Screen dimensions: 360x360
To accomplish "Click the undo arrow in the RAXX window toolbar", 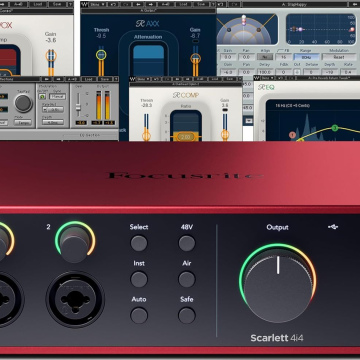I will coord(112,5).
